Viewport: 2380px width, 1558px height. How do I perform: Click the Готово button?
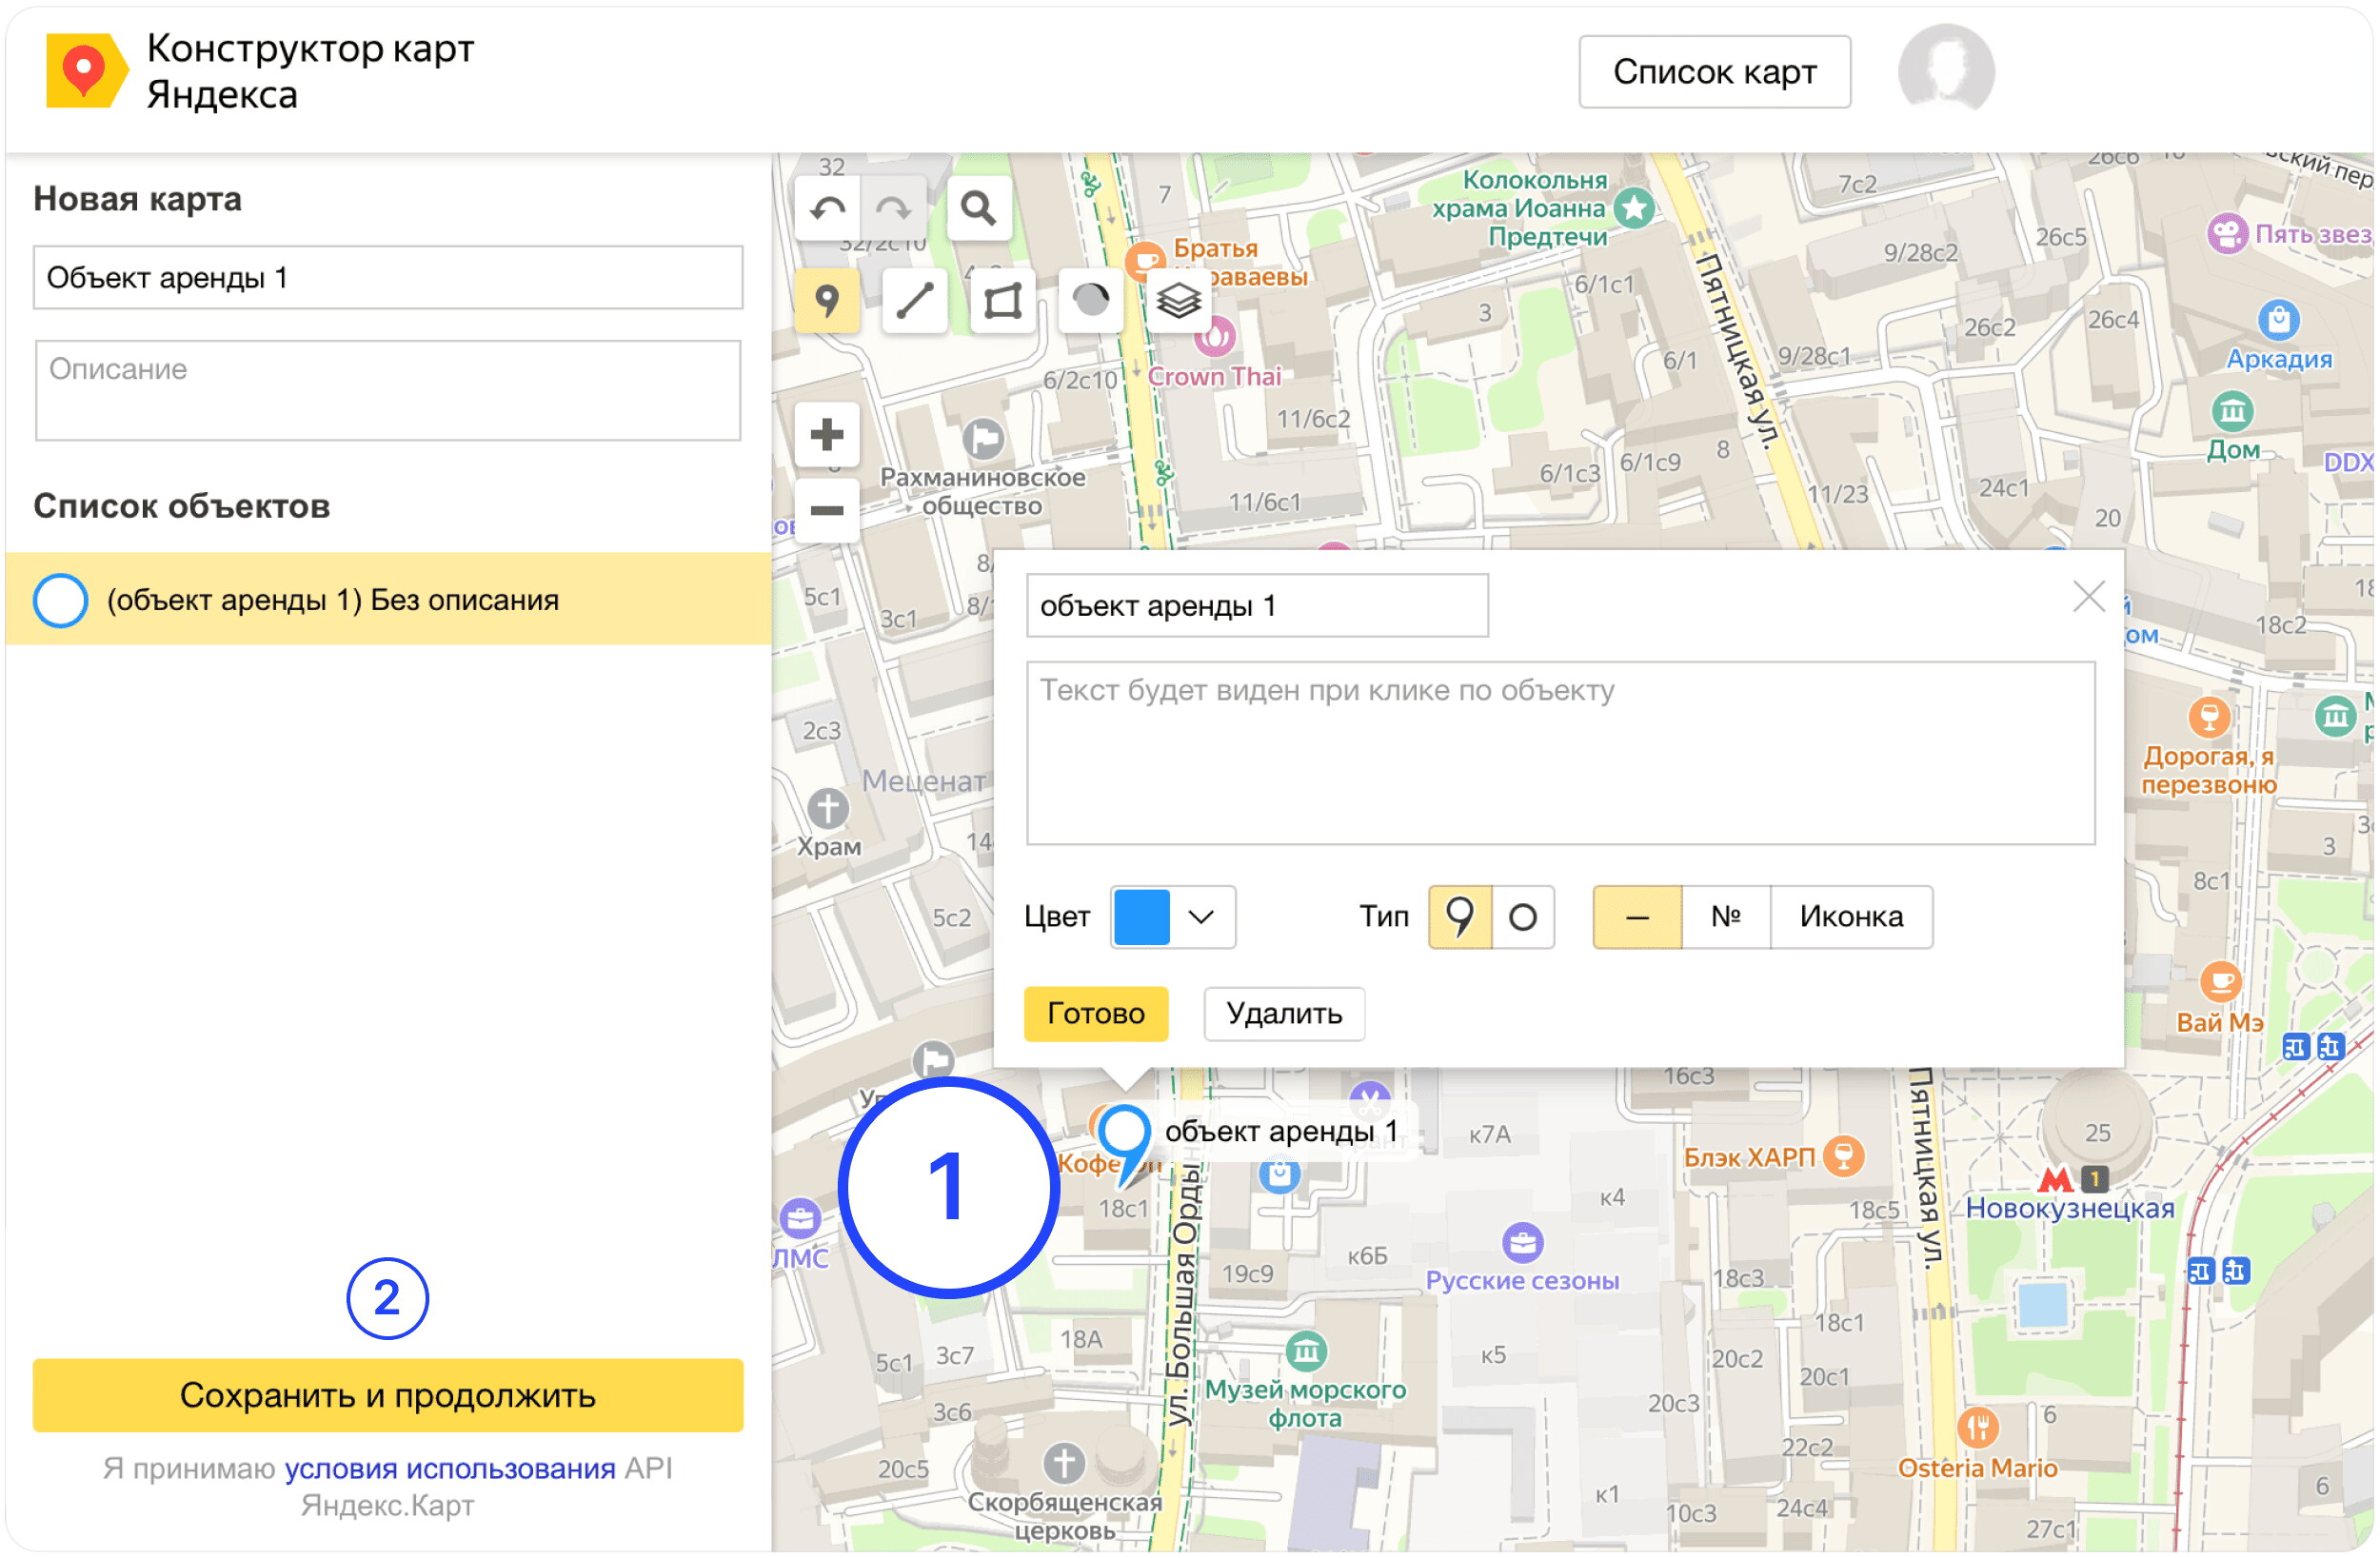tap(1096, 1014)
